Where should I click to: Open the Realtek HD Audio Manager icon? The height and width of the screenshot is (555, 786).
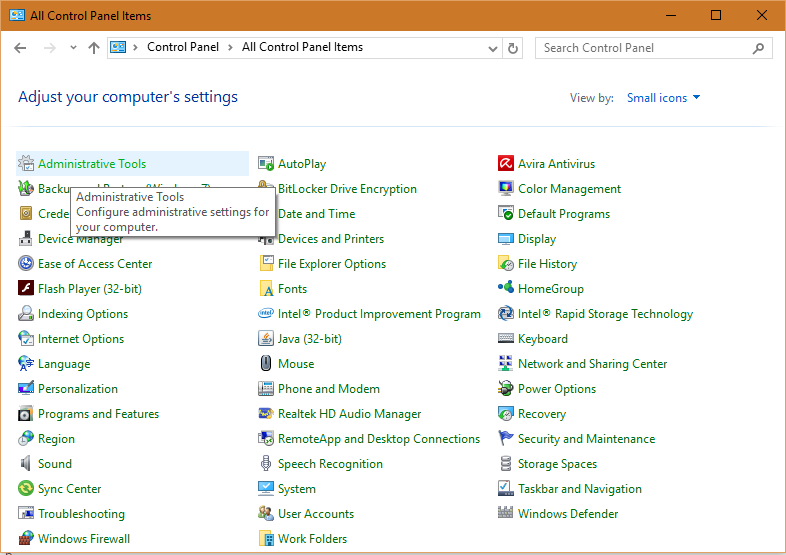point(266,414)
